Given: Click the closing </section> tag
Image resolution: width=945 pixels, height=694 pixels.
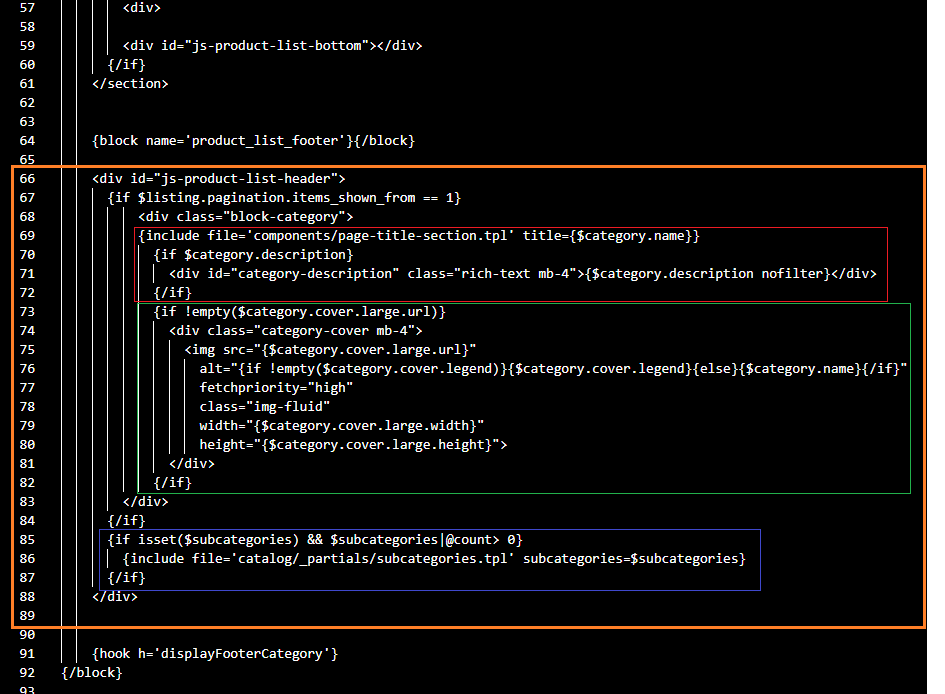Looking at the screenshot, I should pos(130,84).
